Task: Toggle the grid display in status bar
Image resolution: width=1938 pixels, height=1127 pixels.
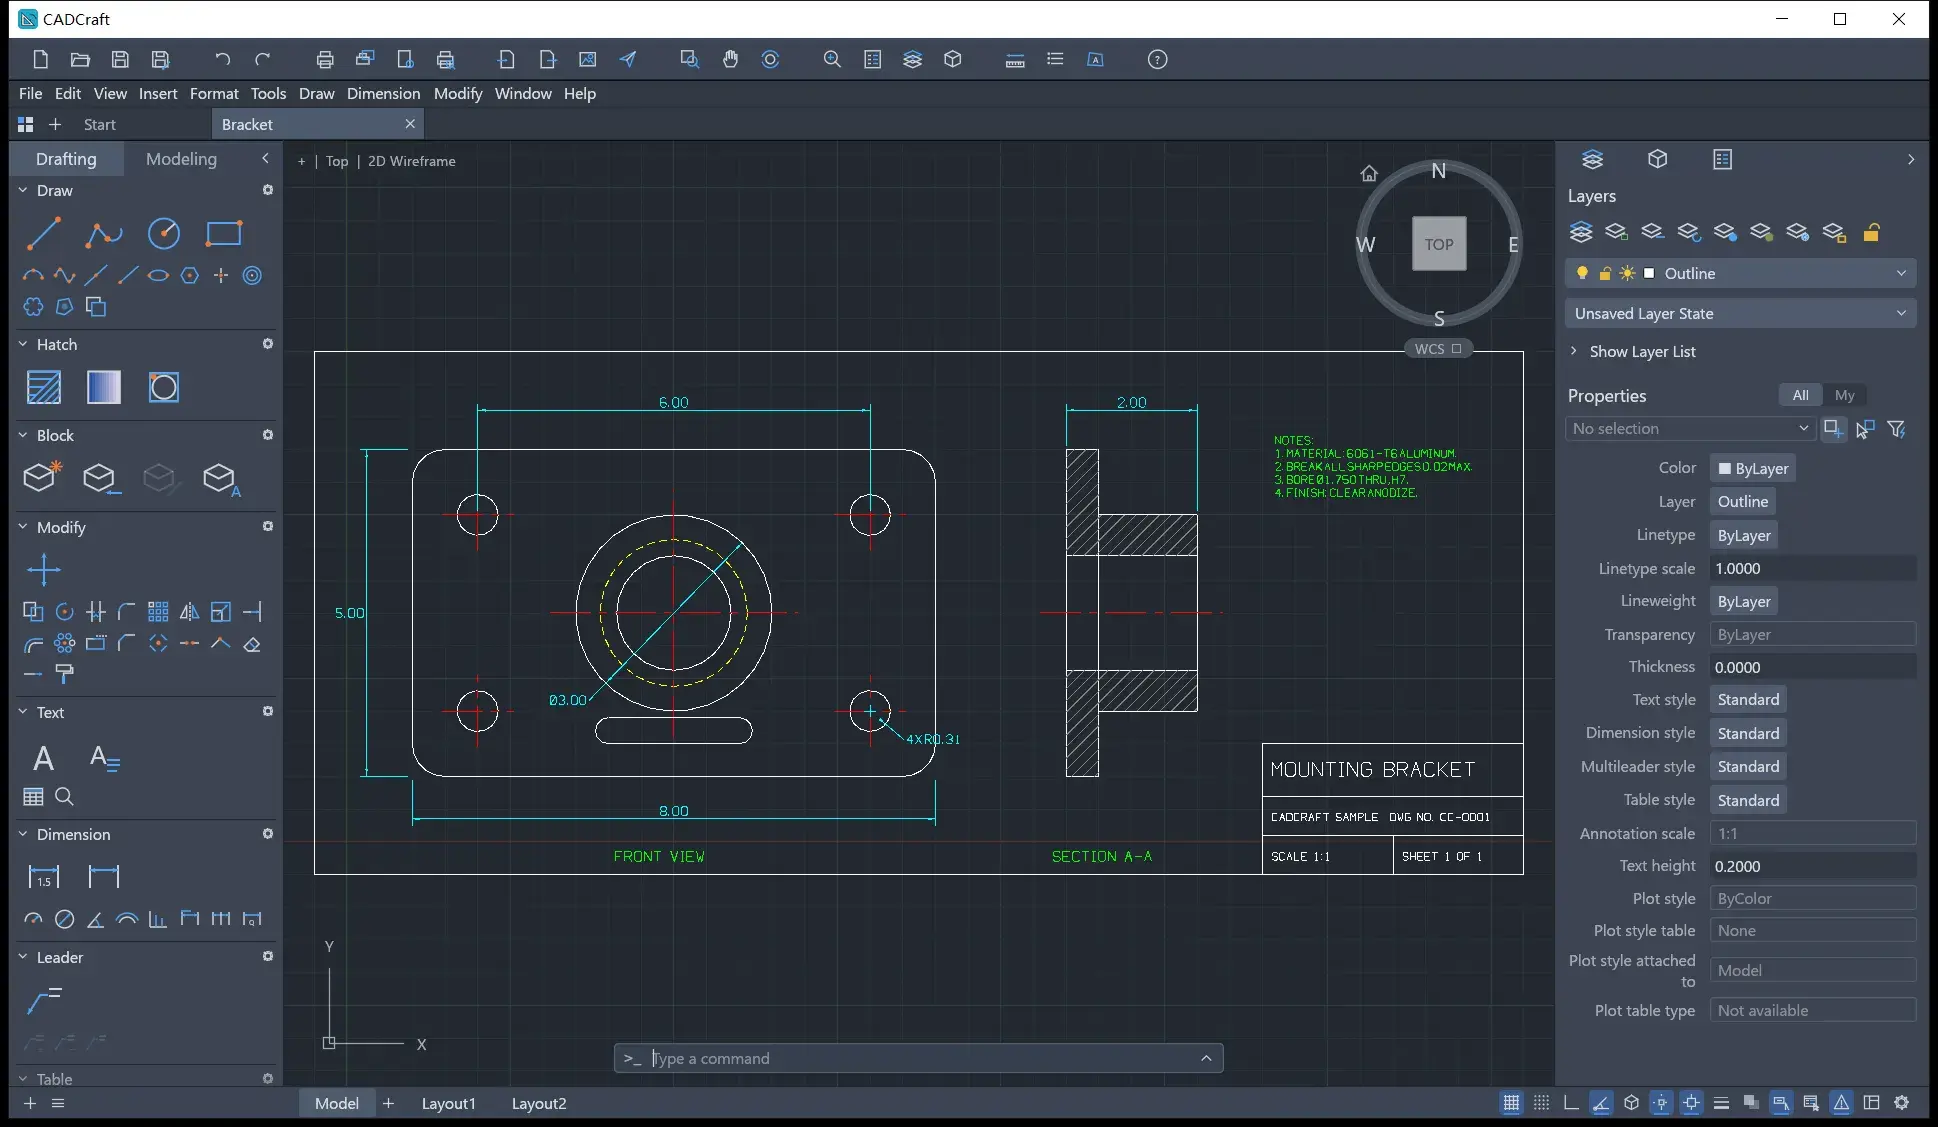Action: click(x=1511, y=1103)
